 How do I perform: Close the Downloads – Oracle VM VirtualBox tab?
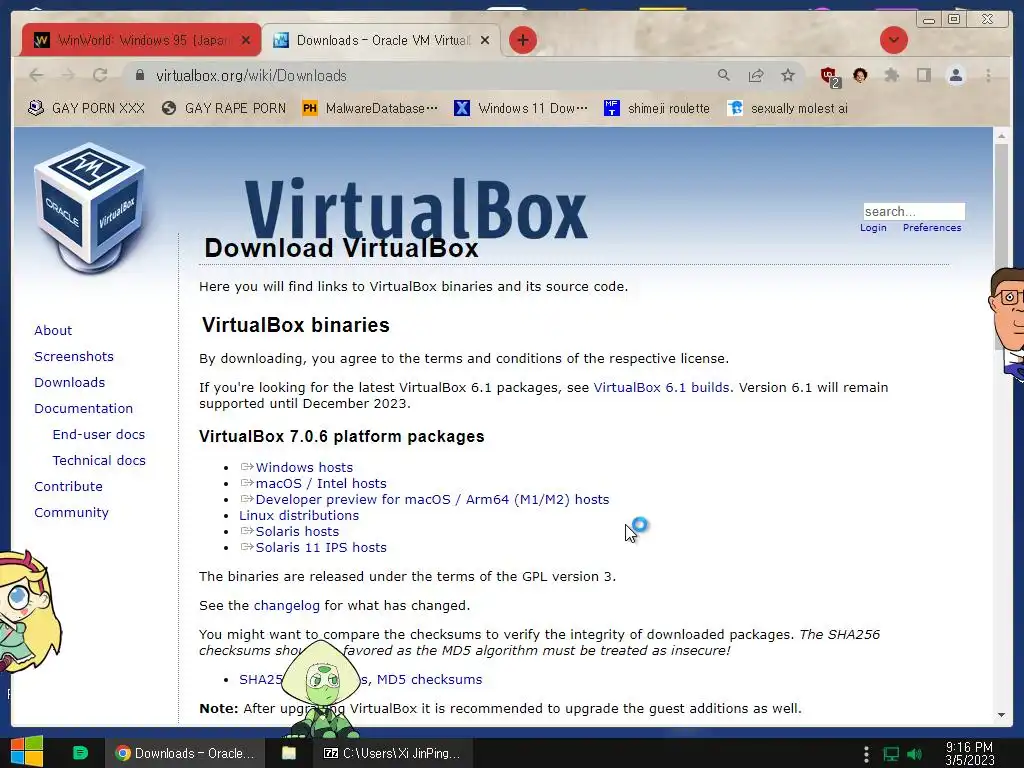pos(485,40)
